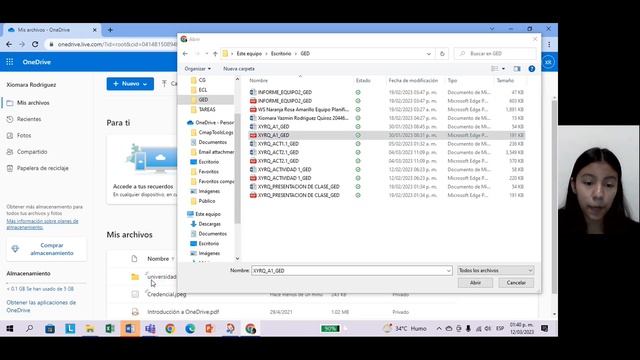Select Descargas in the folder tree

point(209,224)
